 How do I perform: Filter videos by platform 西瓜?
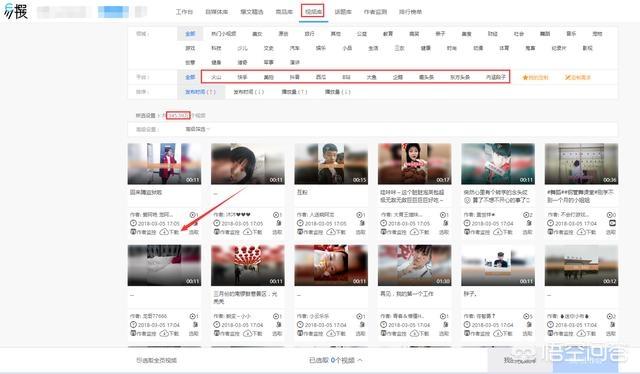tap(321, 77)
